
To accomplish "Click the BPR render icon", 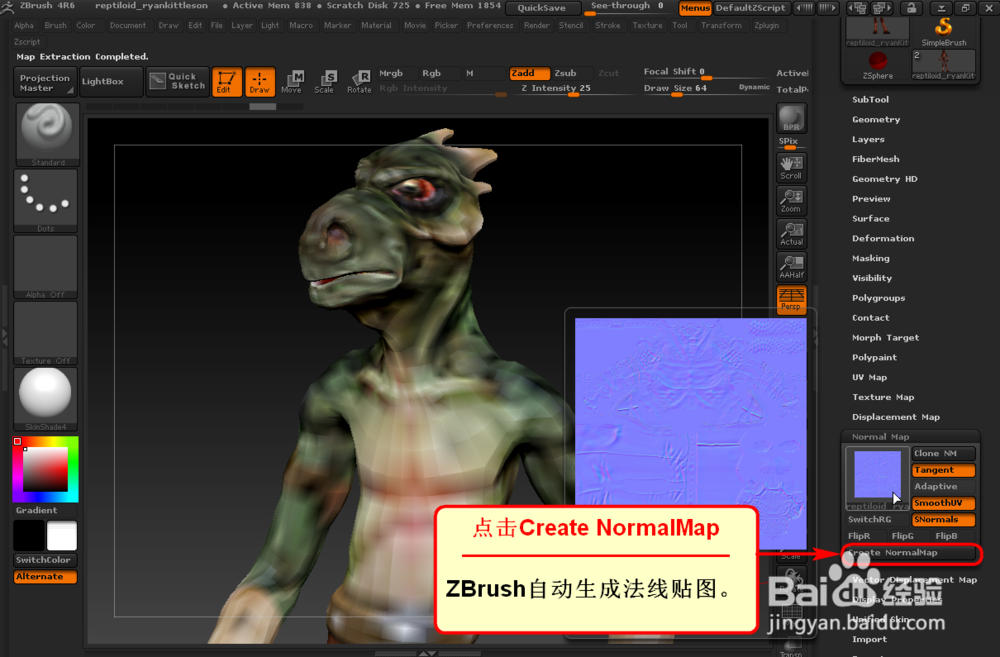I will pos(791,119).
